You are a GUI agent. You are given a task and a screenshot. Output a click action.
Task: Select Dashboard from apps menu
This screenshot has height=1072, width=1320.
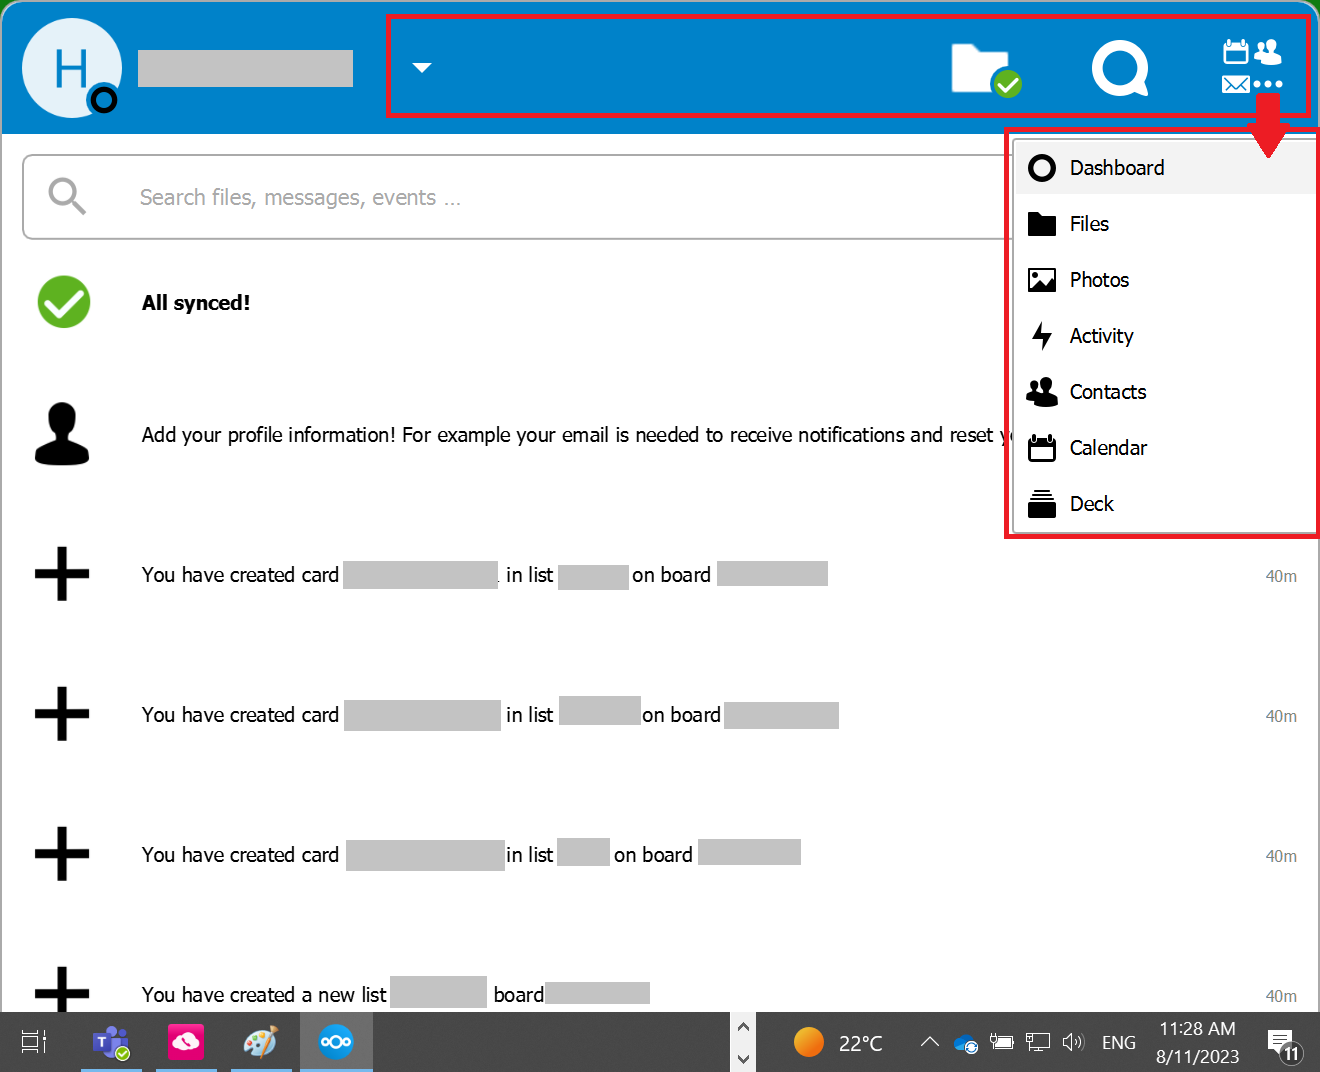tap(1165, 168)
